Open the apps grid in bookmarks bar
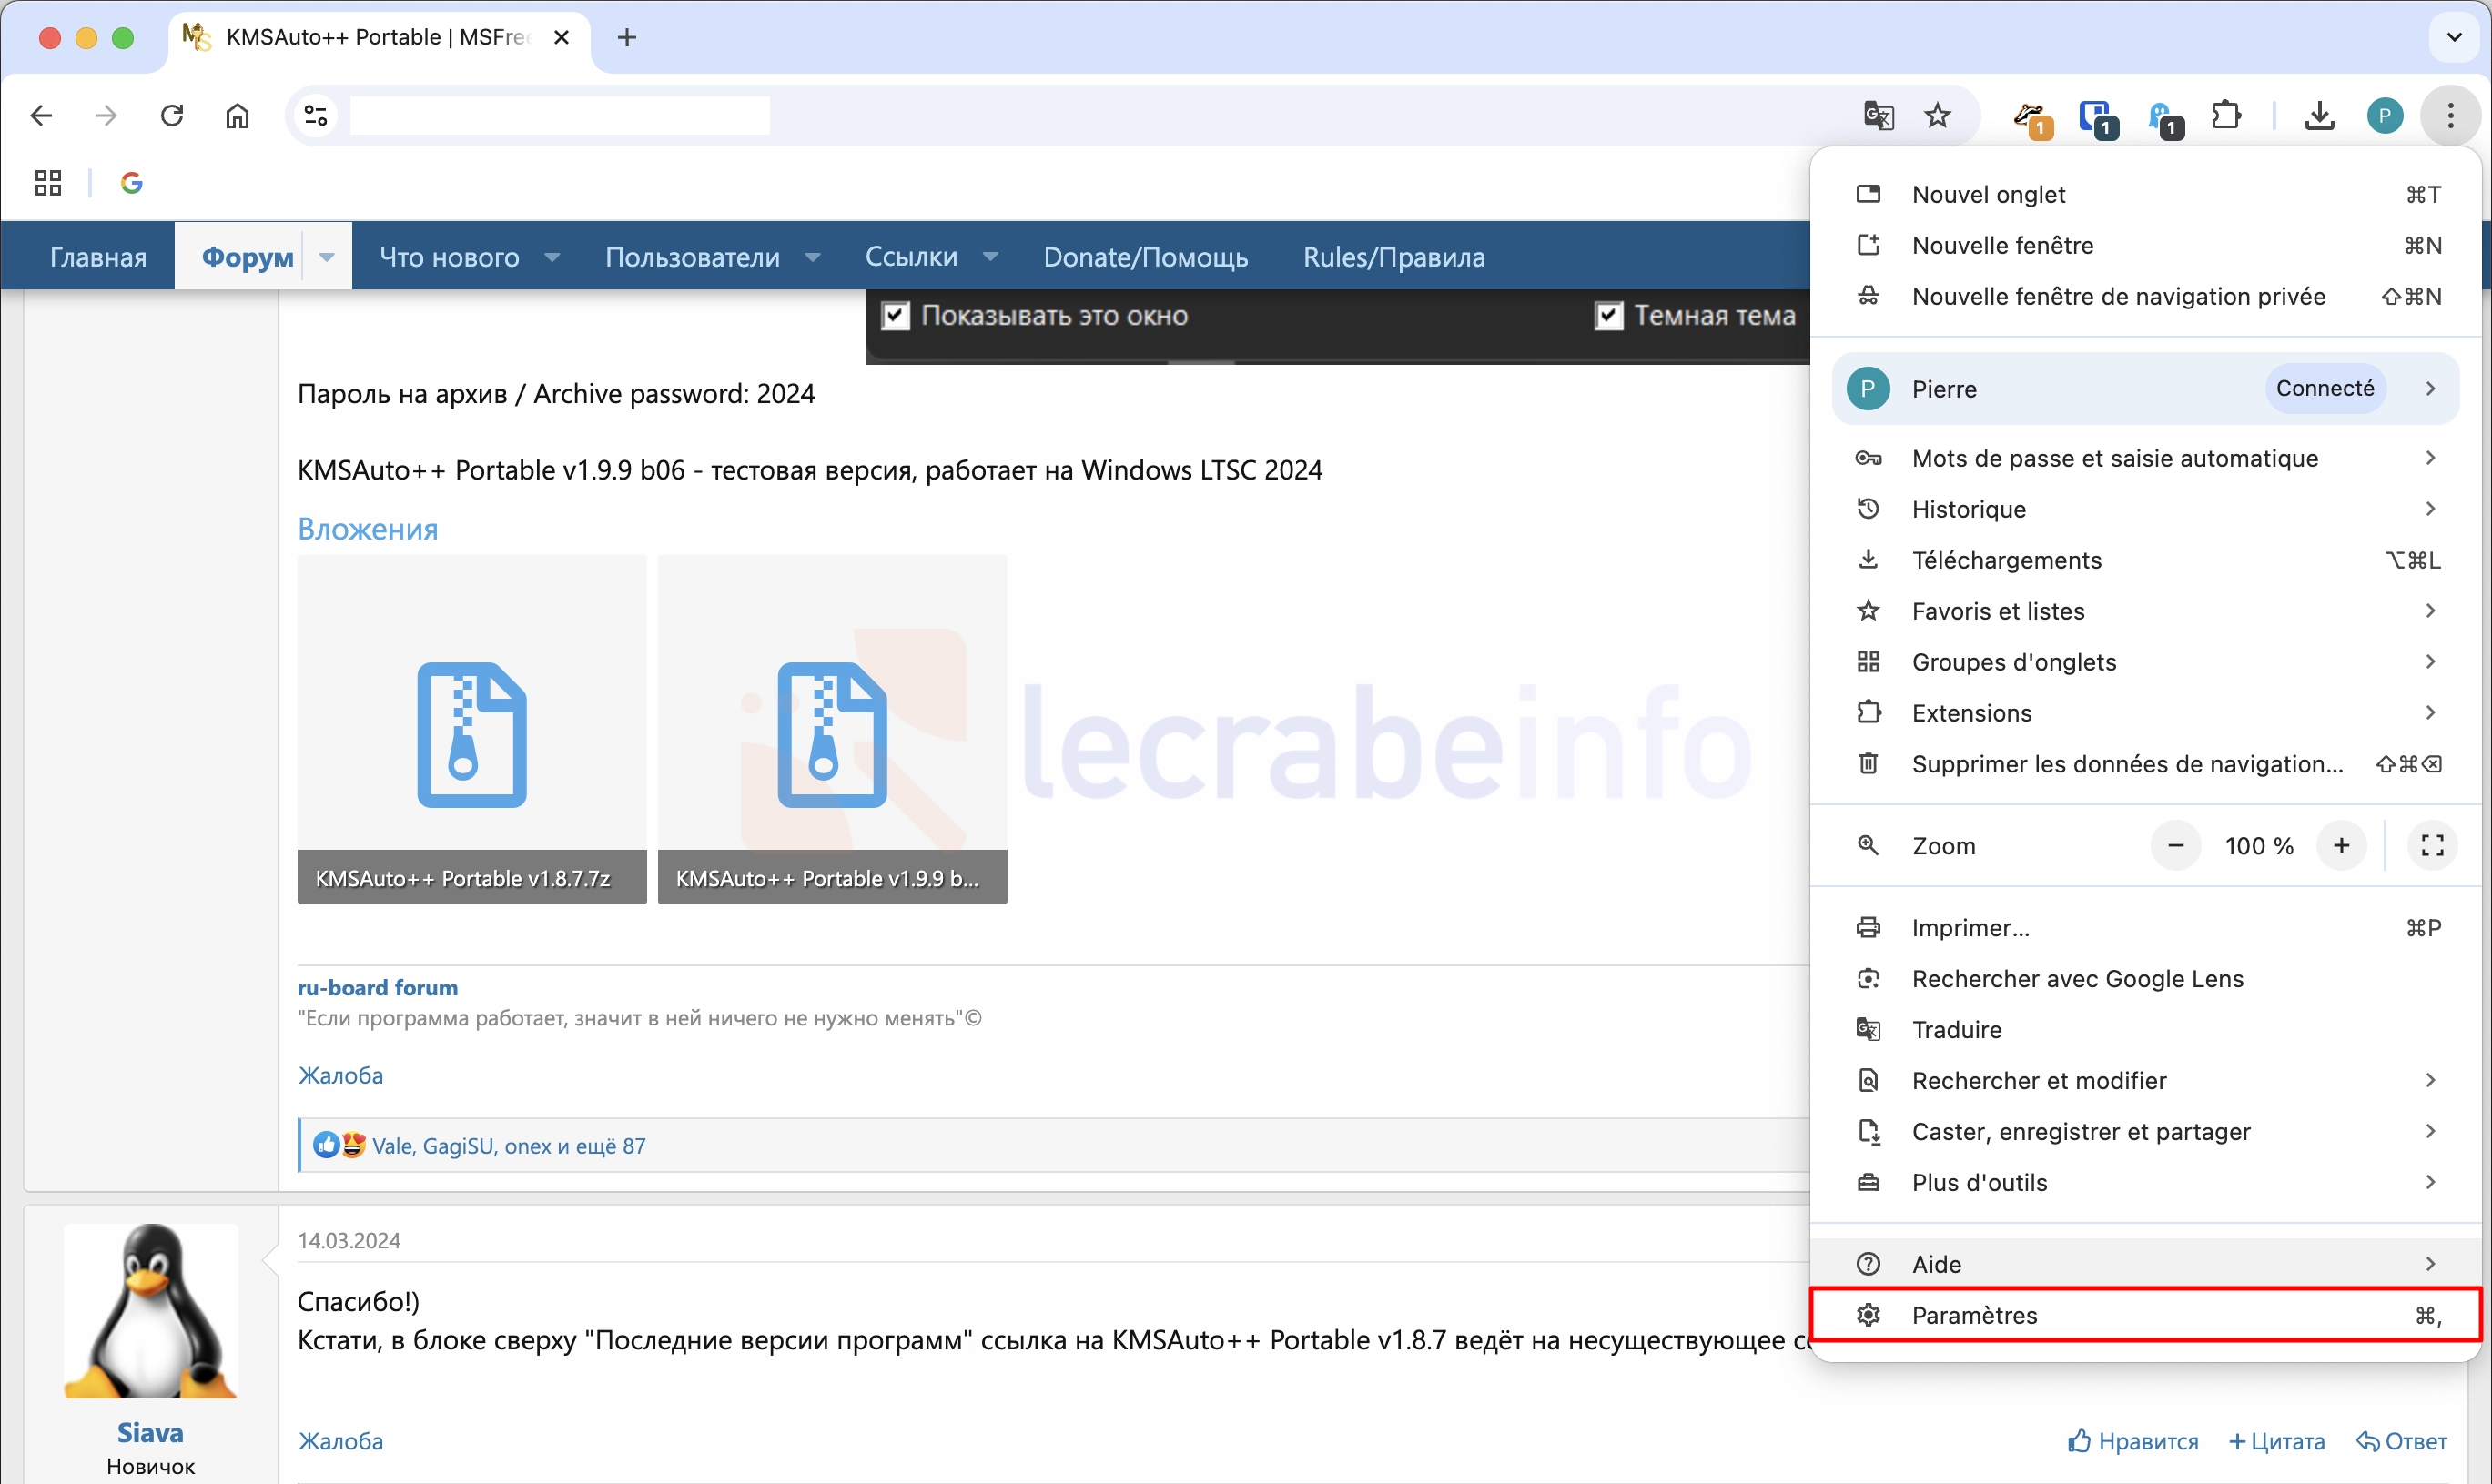Screen dimensions: 2492x1484 coord(48,183)
